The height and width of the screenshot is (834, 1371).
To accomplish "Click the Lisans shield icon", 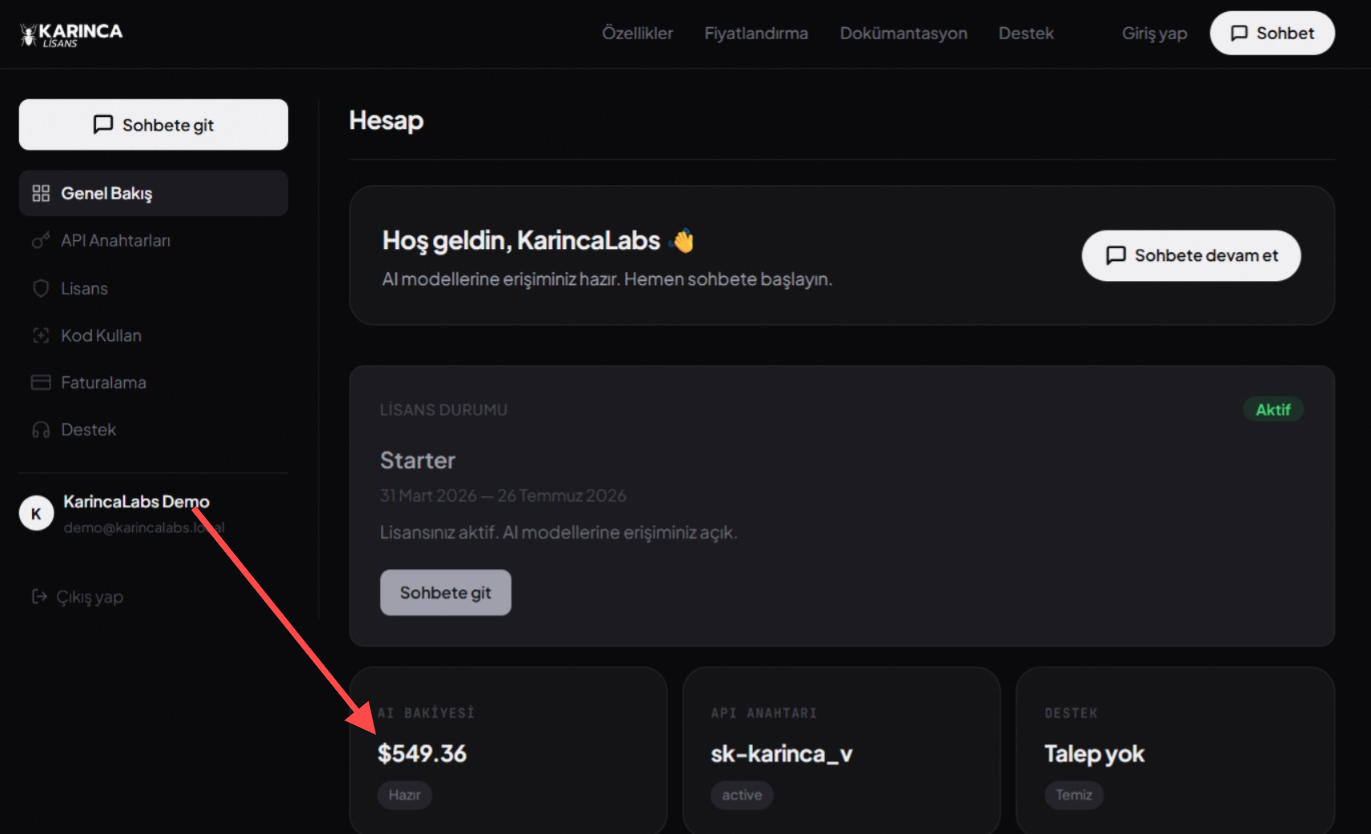I will 41,289.
